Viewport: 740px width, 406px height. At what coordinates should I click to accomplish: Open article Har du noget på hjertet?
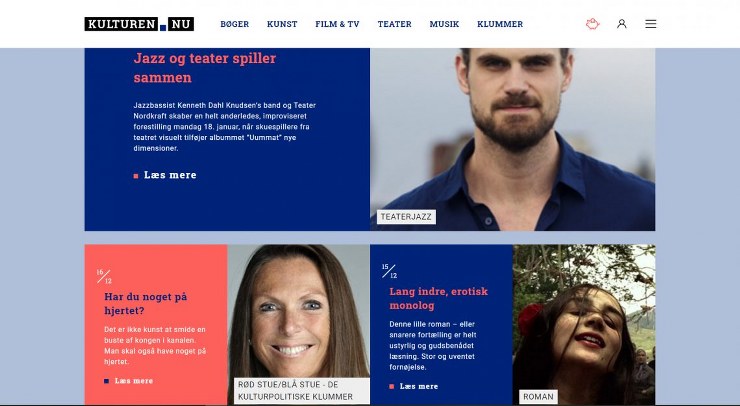coord(145,304)
